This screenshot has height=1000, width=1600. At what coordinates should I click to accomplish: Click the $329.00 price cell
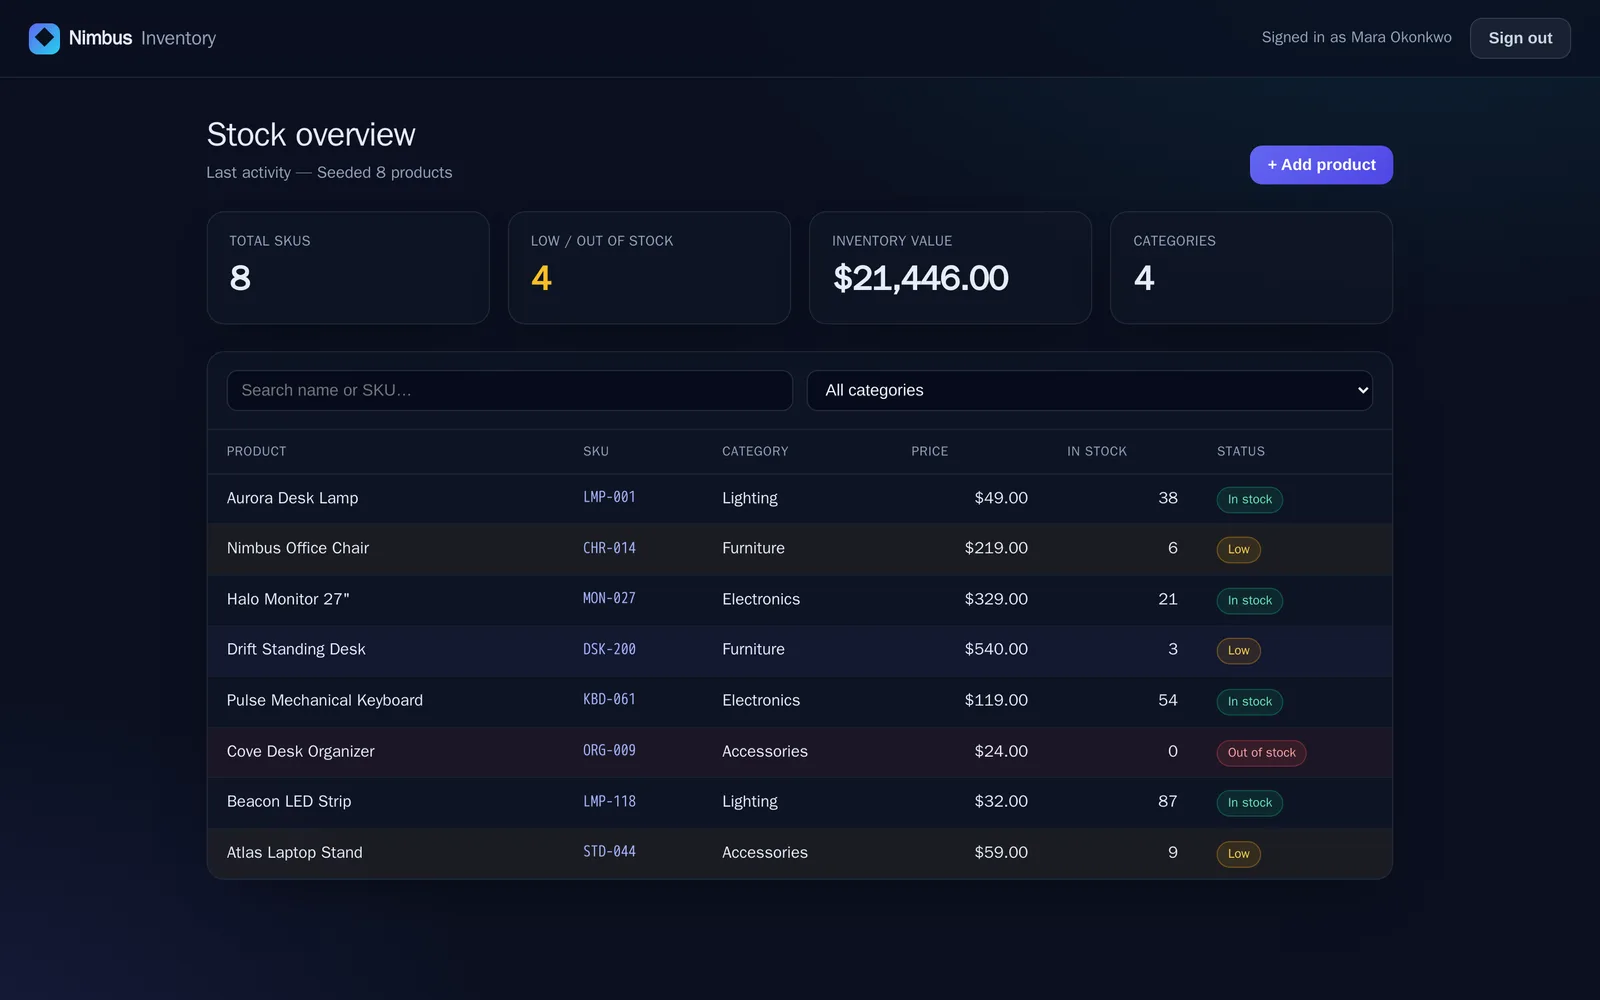coord(996,599)
